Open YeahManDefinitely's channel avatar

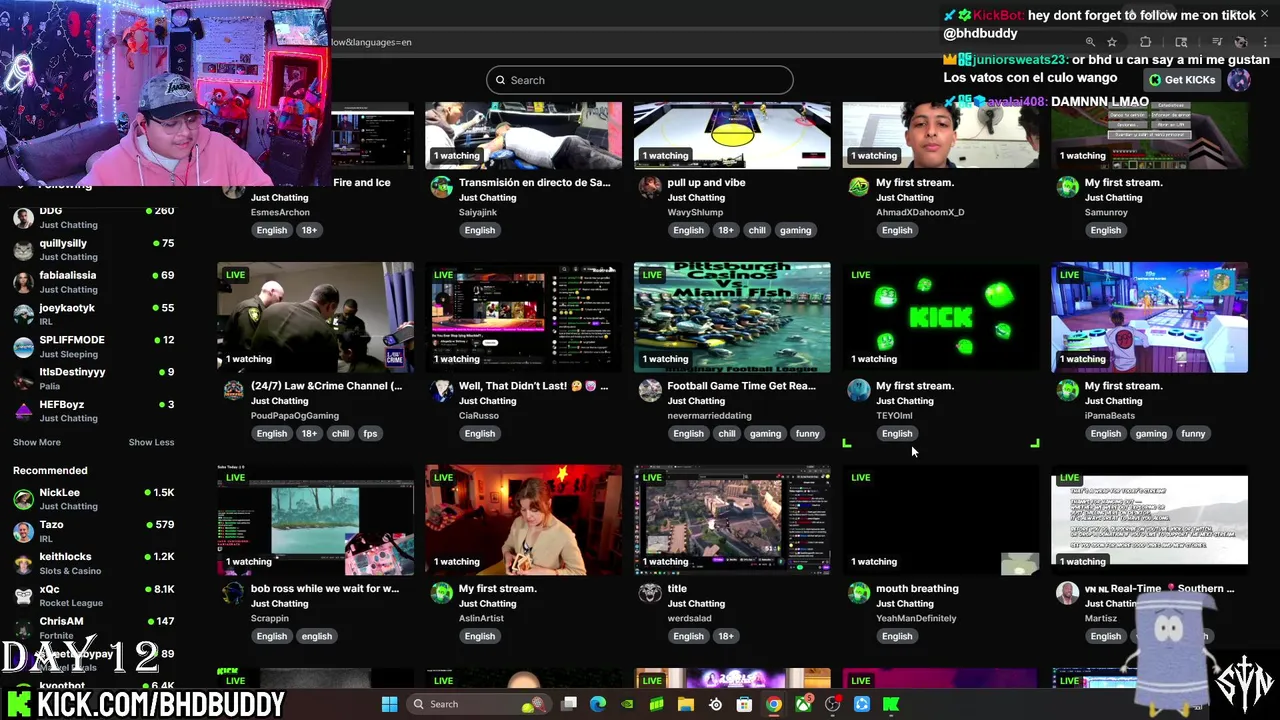pos(859,593)
